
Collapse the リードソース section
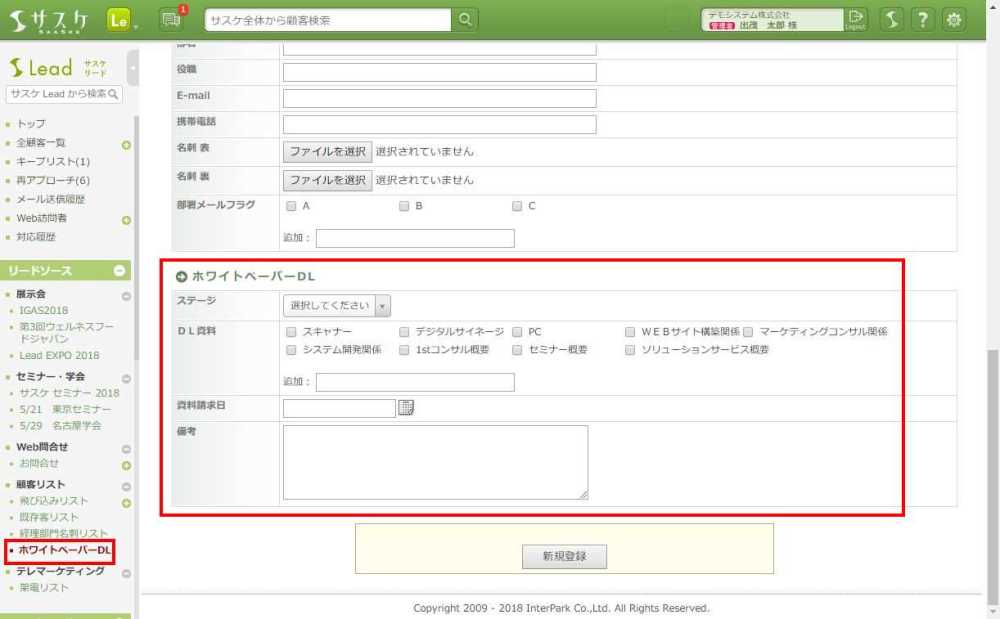click(119, 271)
